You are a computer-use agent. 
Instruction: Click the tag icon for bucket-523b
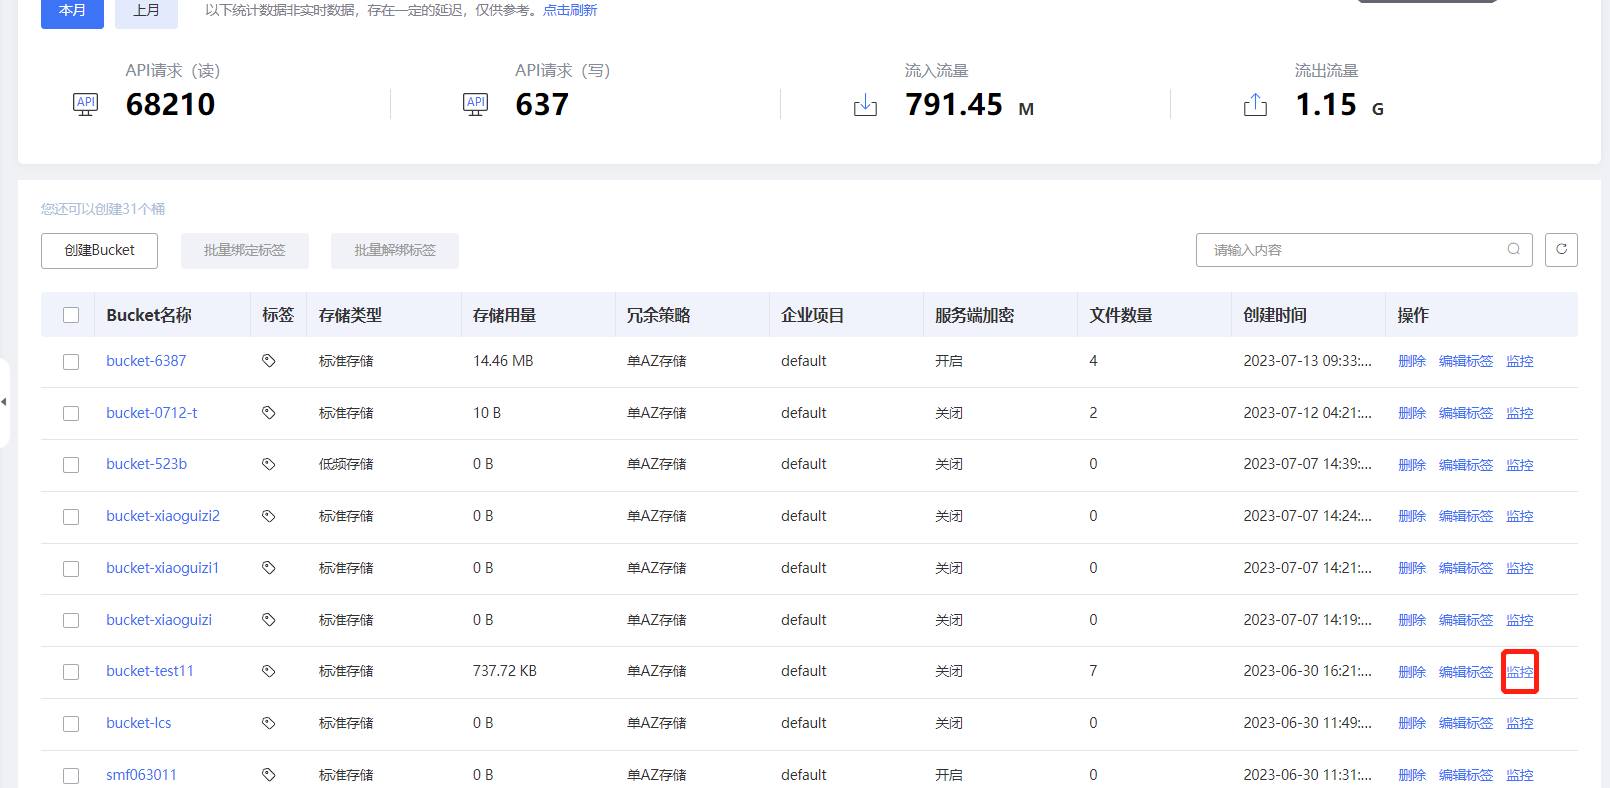point(268,464)
